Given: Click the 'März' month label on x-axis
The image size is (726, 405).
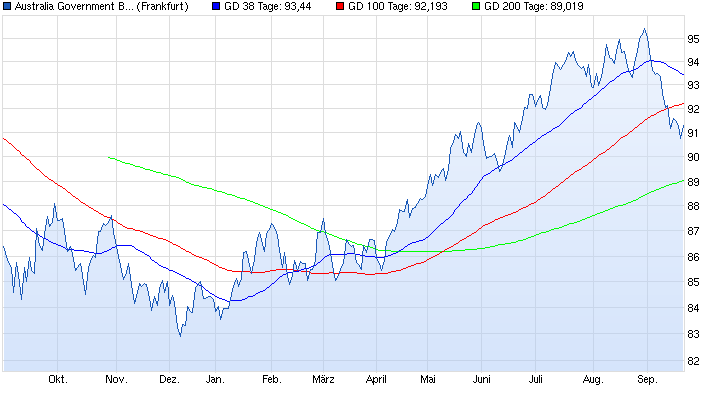Looking at the screenshot, I should tap(322, 380).
